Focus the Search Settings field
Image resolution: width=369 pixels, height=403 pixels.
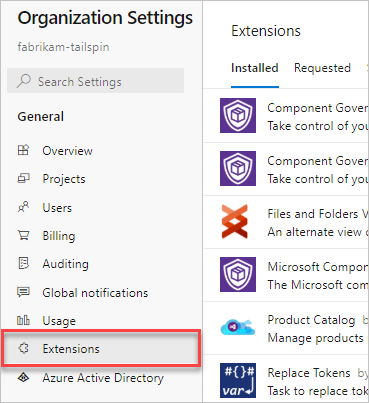pos(95,81)
